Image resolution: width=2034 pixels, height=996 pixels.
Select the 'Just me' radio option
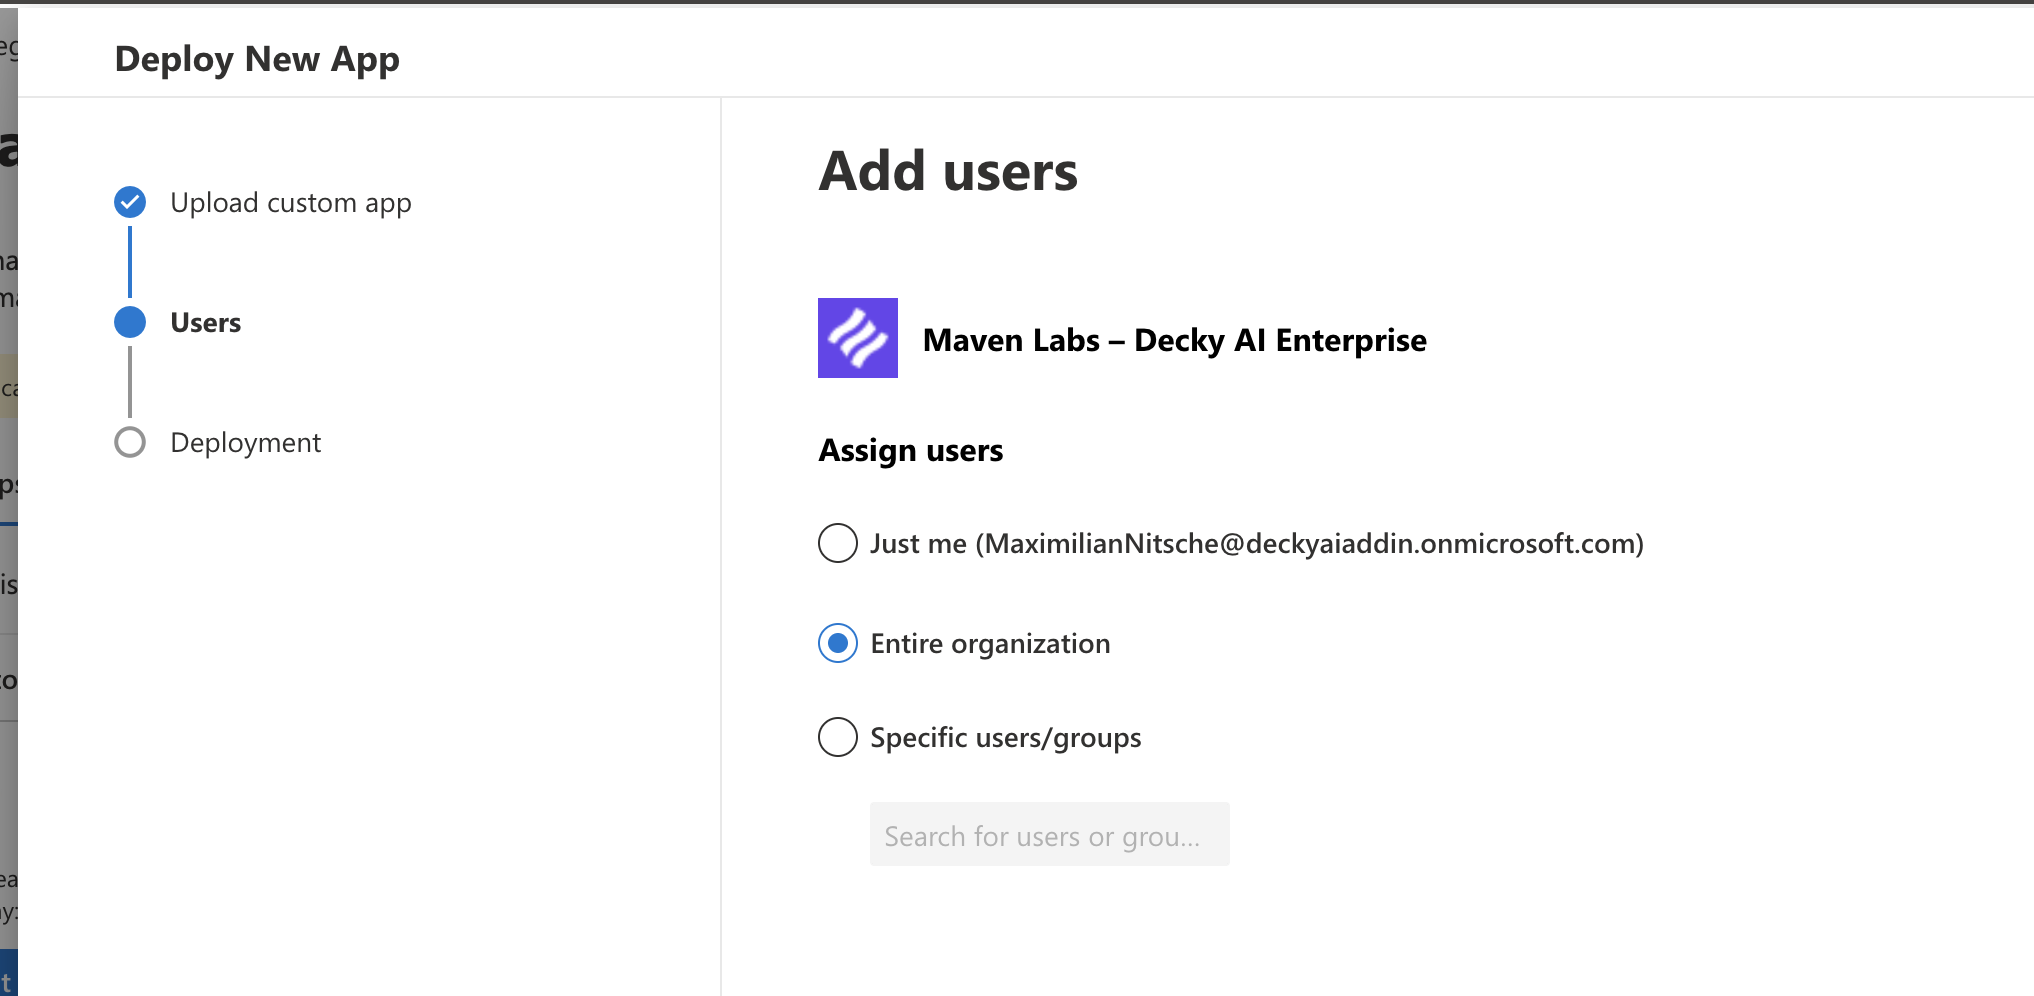838,543
